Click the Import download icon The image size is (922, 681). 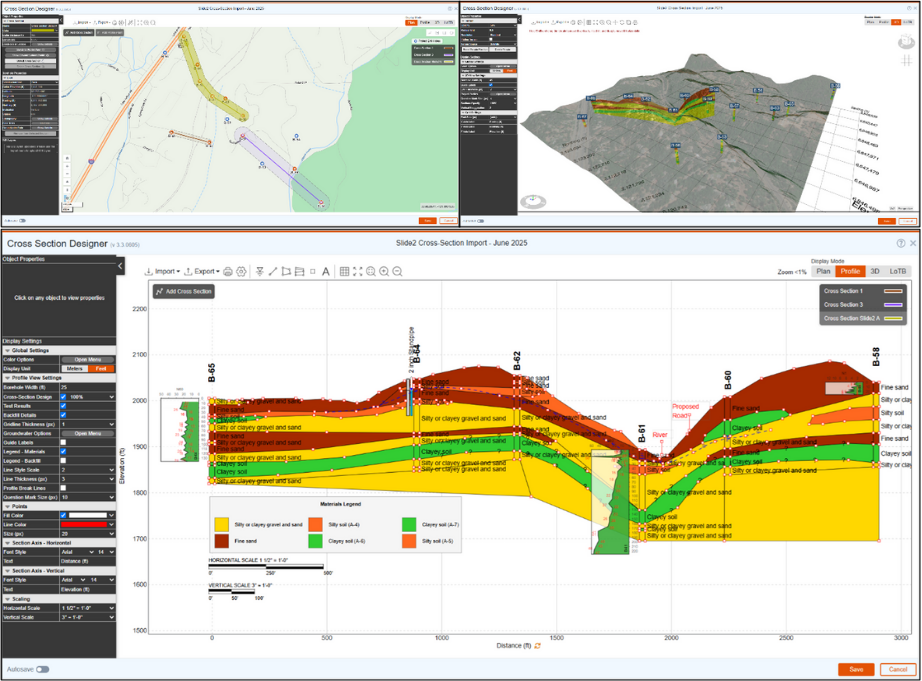click(x=149, y=272)
